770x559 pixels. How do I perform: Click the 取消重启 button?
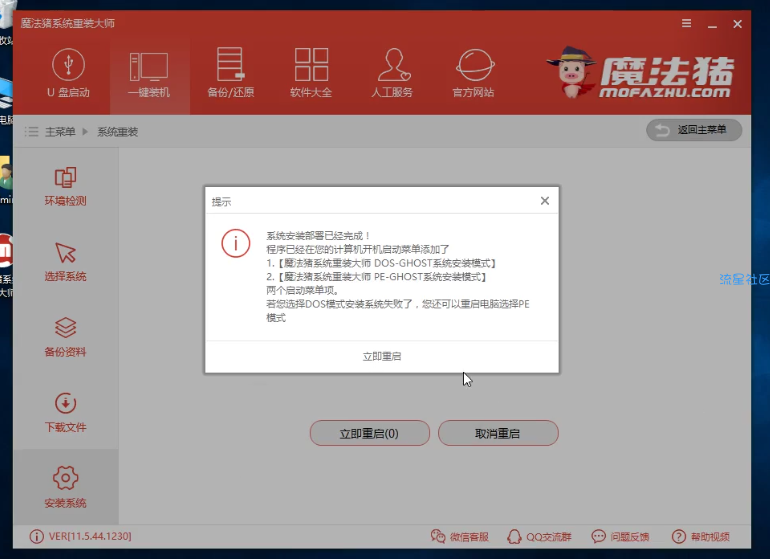(x=498, y=433)
